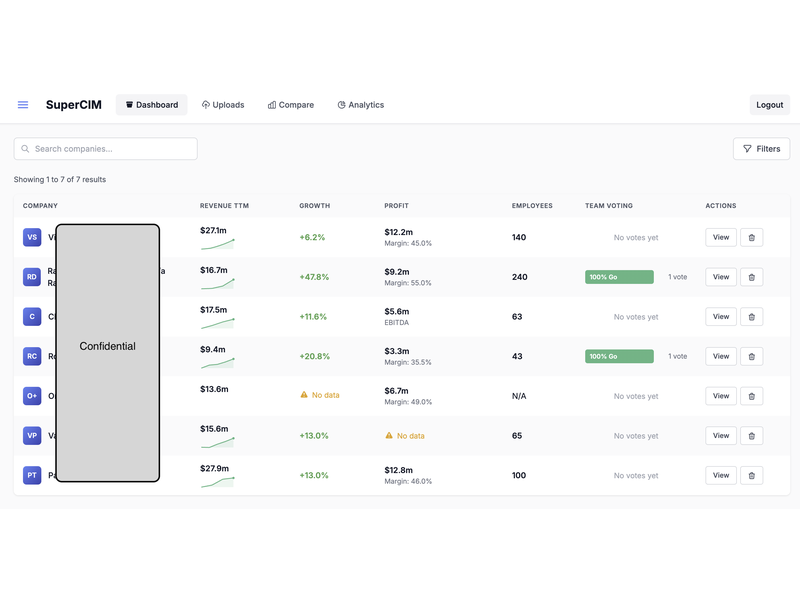Switch to the Uploads tab
This screenshot has width=800, height=600.
pos(222,105)
